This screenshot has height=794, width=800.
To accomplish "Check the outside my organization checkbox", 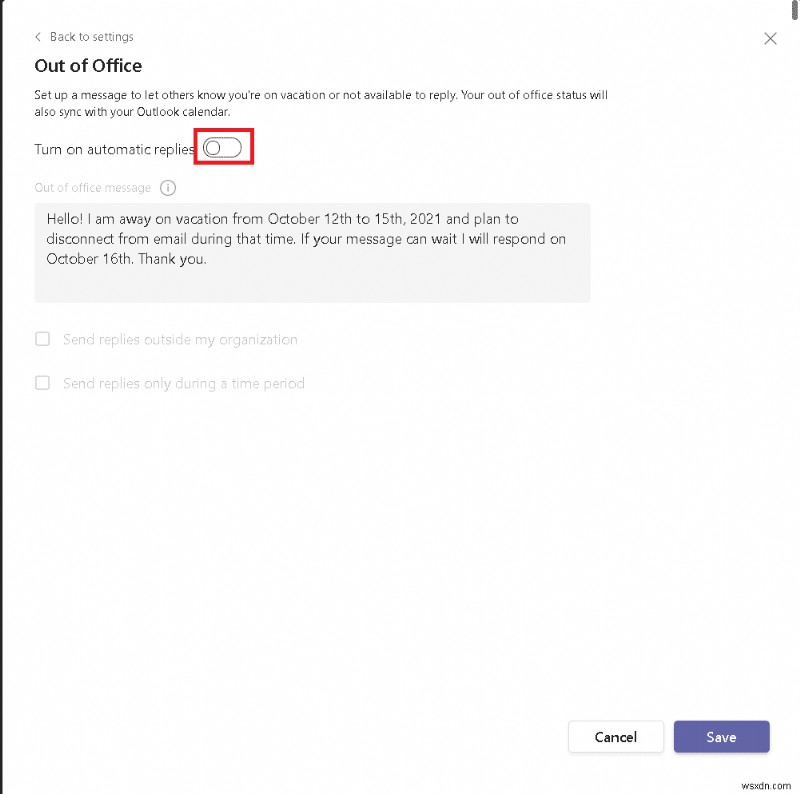I will point(43,339).
